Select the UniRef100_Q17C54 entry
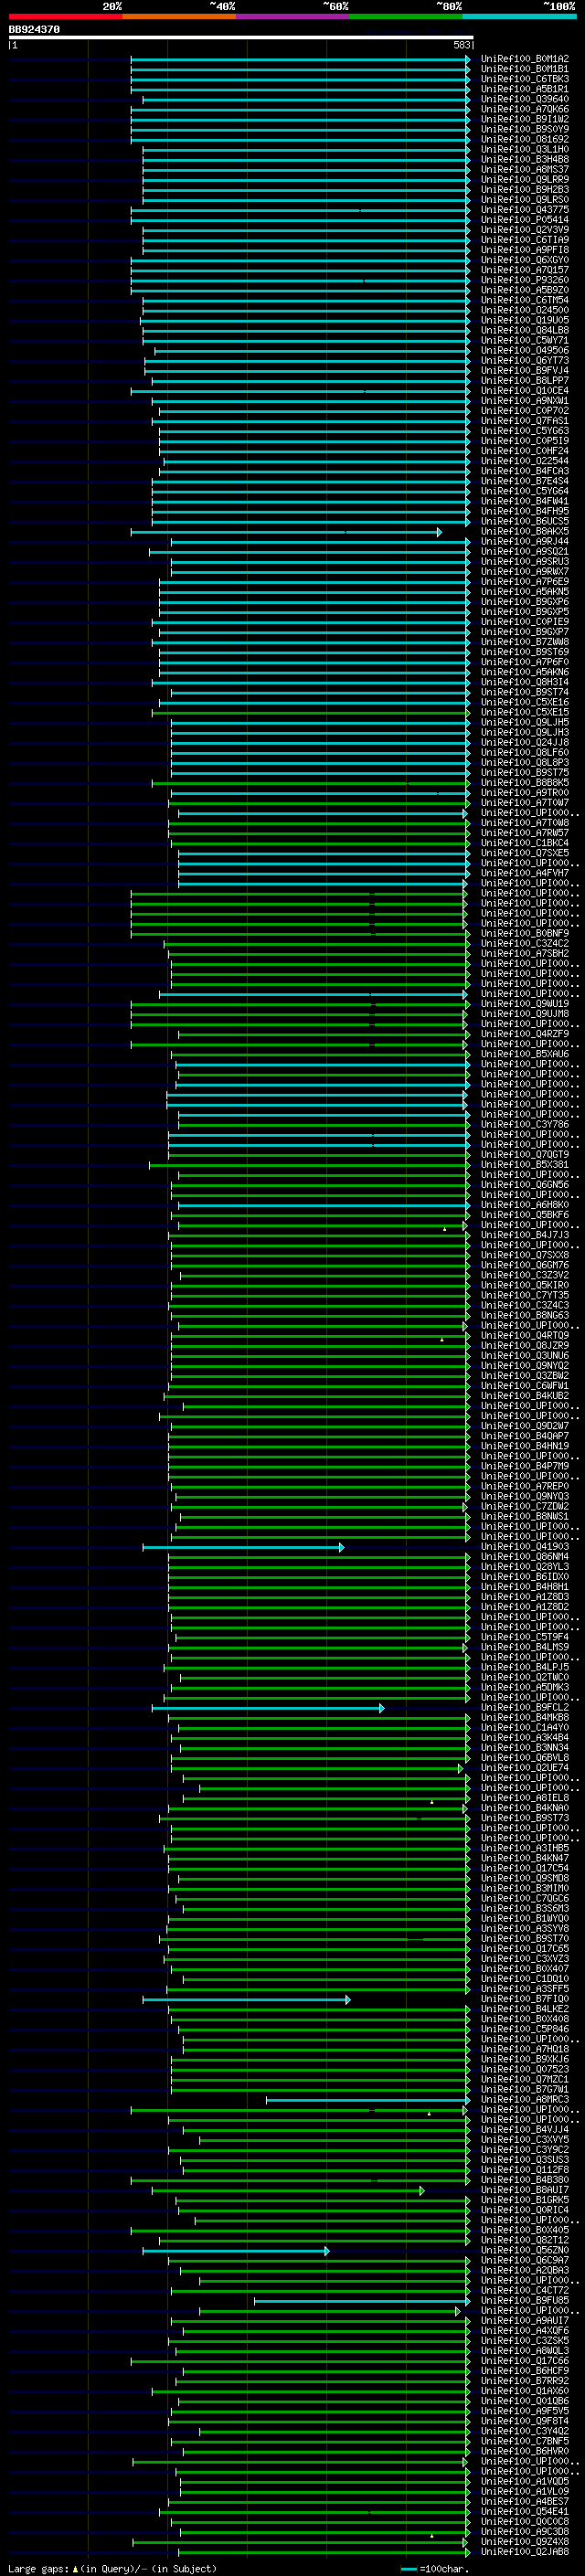Image resolution: width=585 pixels, height=2576 pixels. point(524,1868)
